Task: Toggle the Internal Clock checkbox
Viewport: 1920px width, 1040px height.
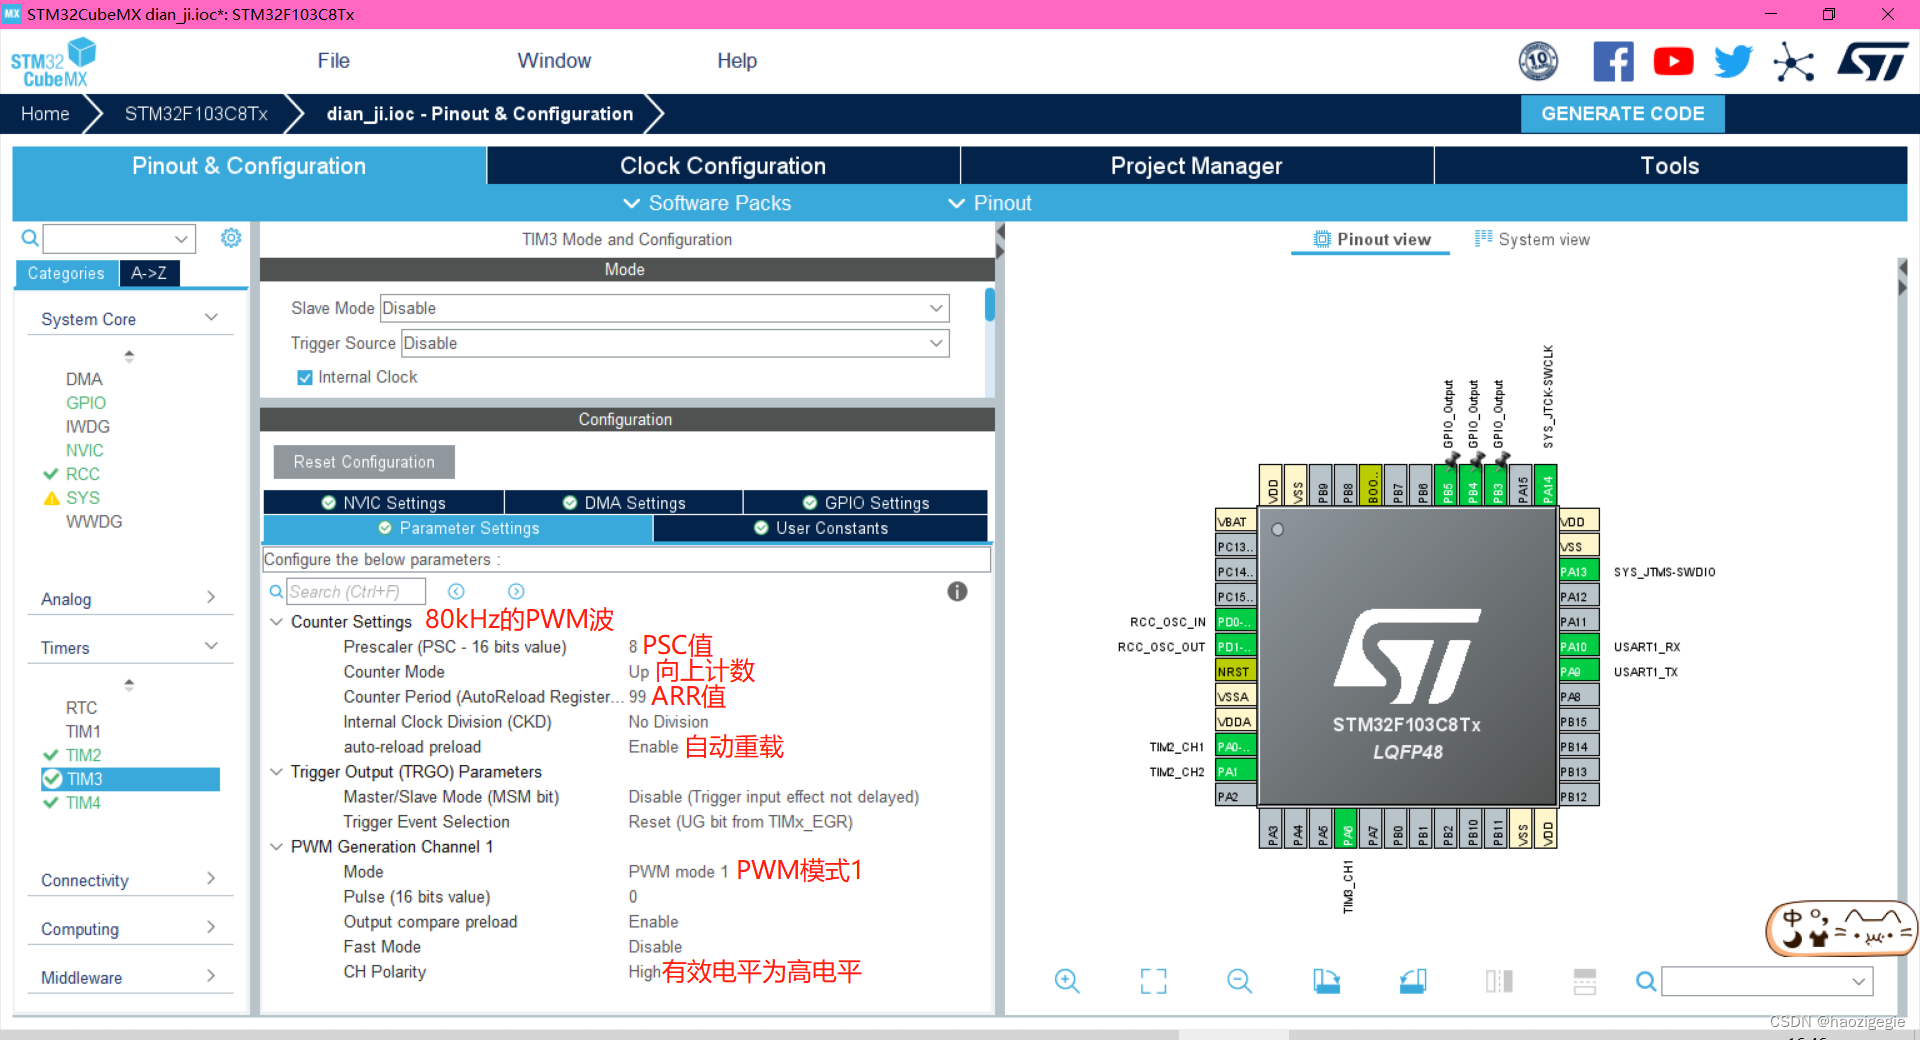Action: click(305, 377)
